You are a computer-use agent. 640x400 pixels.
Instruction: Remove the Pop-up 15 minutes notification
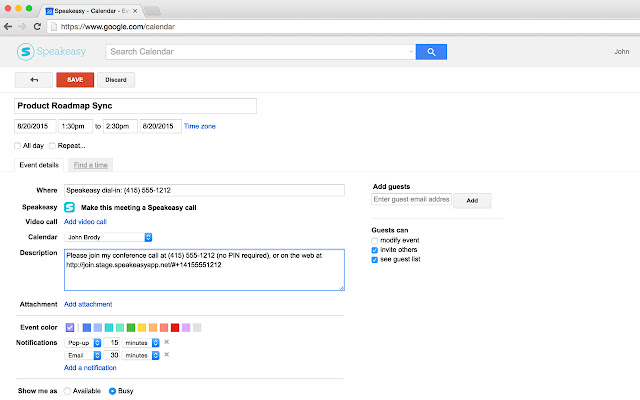[x=167, y=342]
